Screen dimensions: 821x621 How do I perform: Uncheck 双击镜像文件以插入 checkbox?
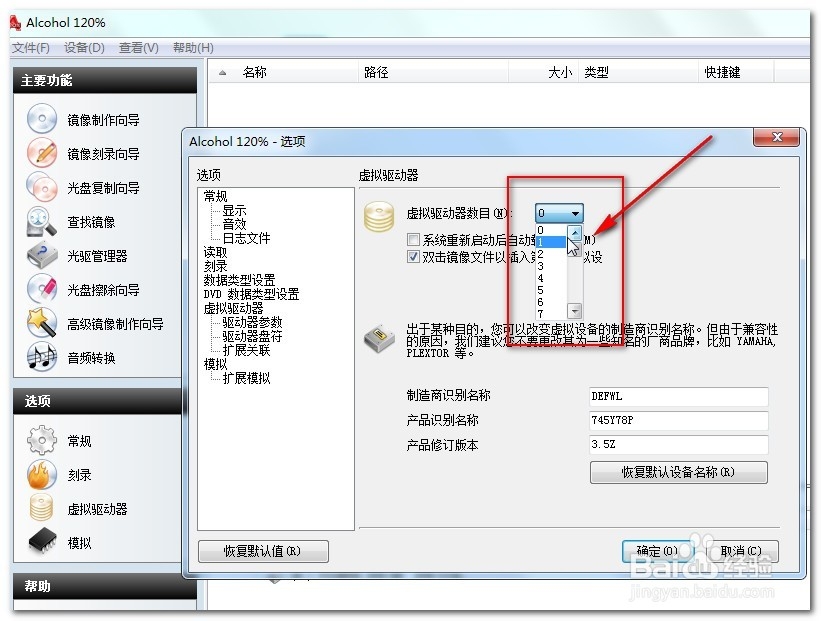tap(413, 257)
